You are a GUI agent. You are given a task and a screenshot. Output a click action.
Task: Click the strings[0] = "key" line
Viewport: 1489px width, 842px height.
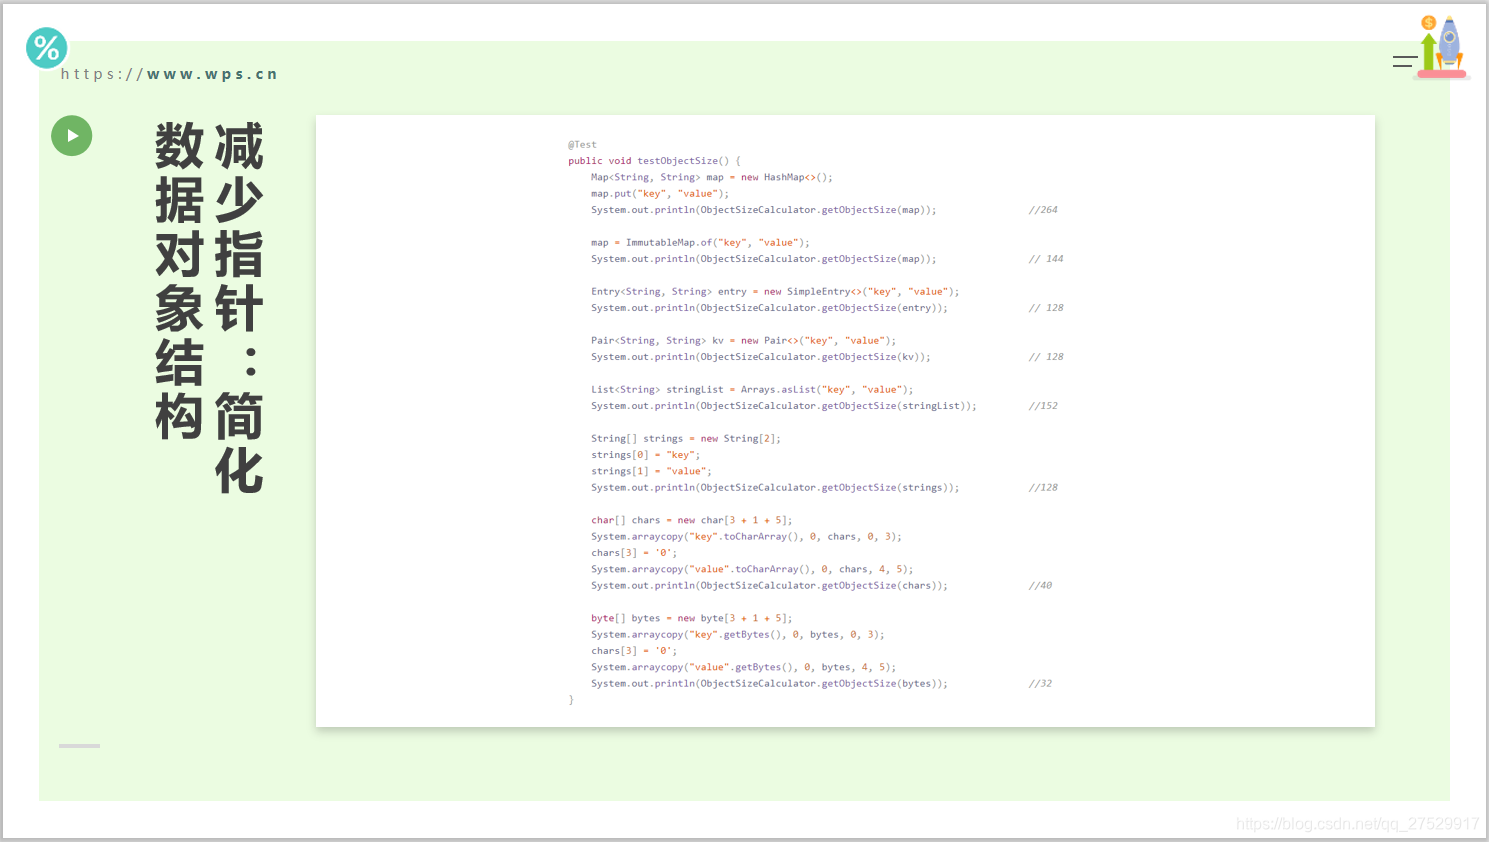[x=646, y=455]
